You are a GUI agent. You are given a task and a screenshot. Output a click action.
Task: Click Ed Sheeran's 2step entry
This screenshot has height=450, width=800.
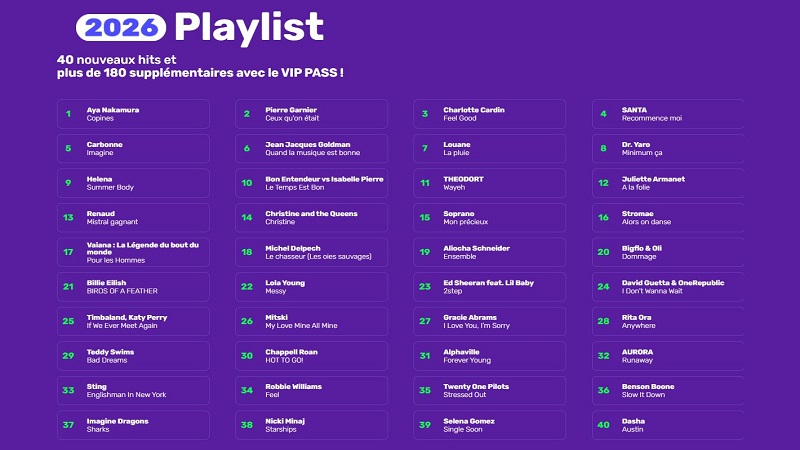[x=490, y=287]
